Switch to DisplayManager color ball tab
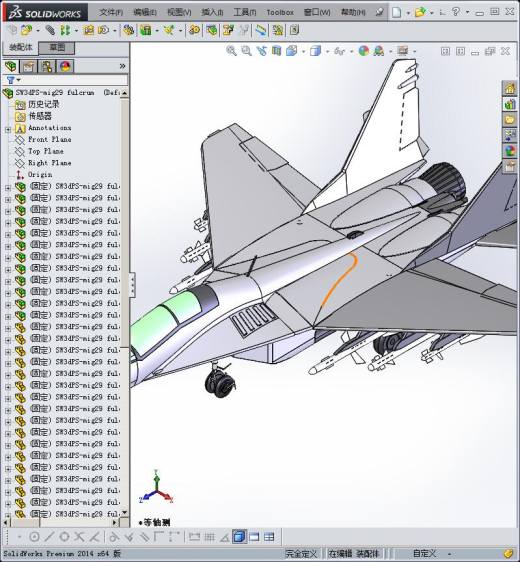 [x=65, y=66]
